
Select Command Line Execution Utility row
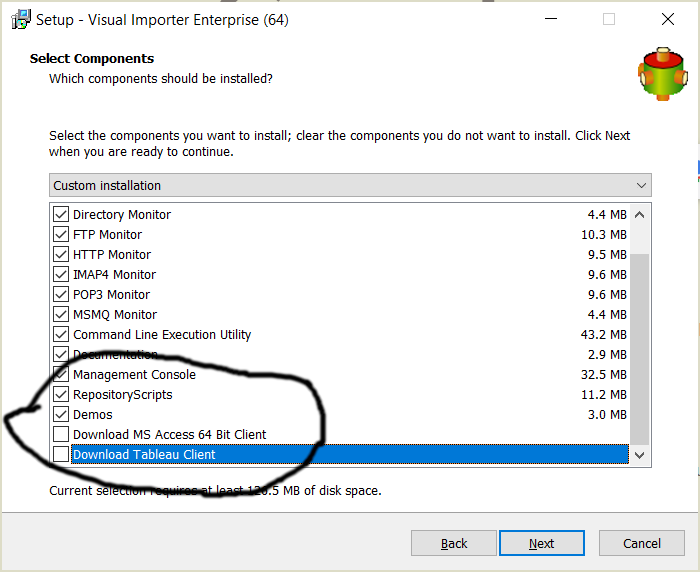[340, 334]
